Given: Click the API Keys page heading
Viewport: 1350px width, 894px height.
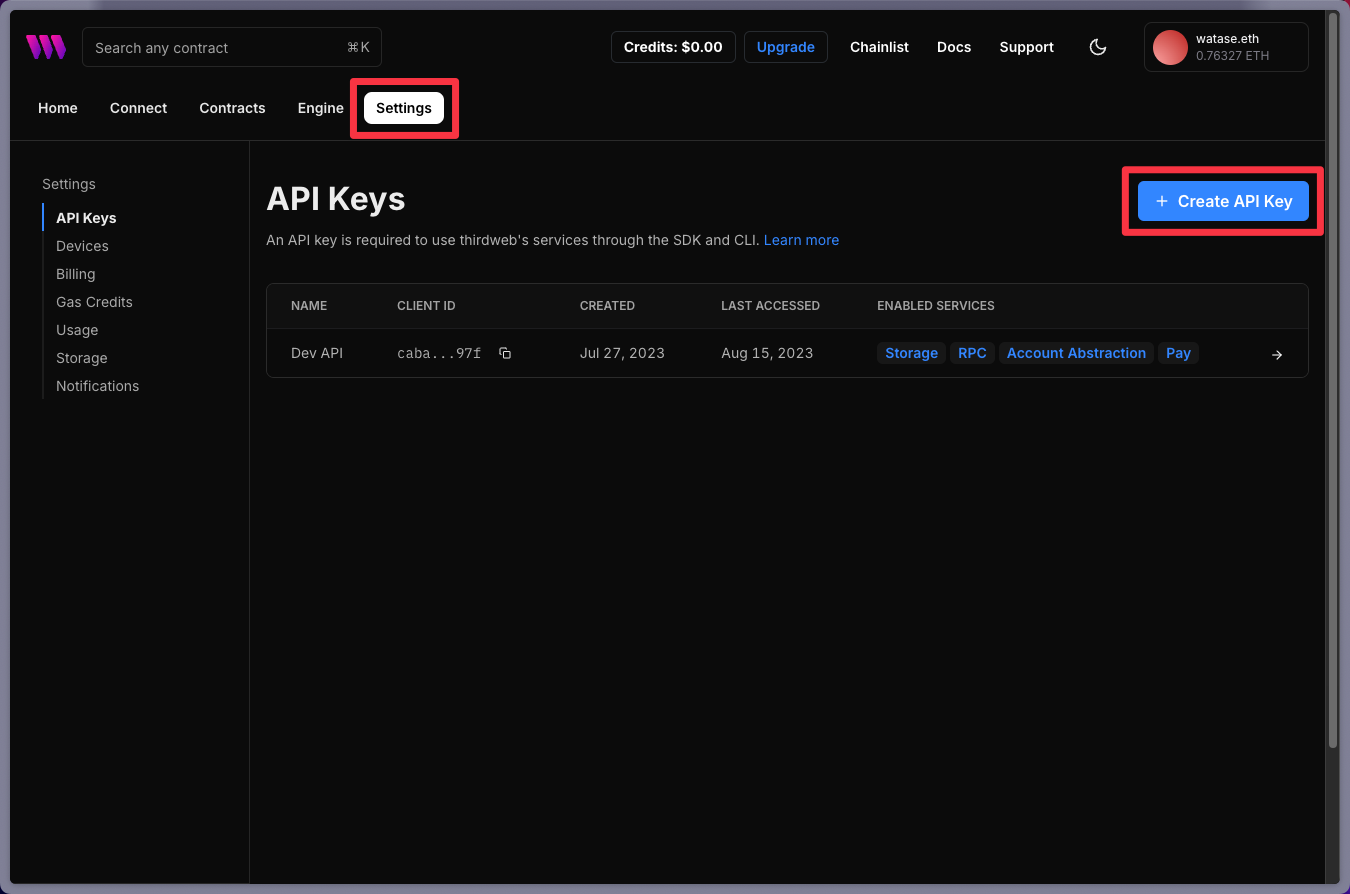Looking at the screenshot, I should pyautogui.click(x=335, y=199).
